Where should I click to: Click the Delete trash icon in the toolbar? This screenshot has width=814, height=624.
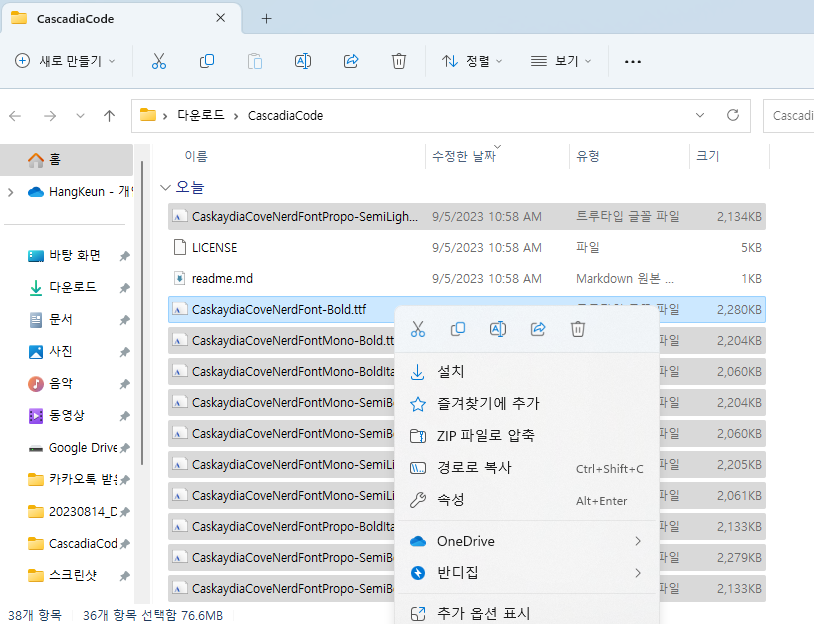coord(399,61)
